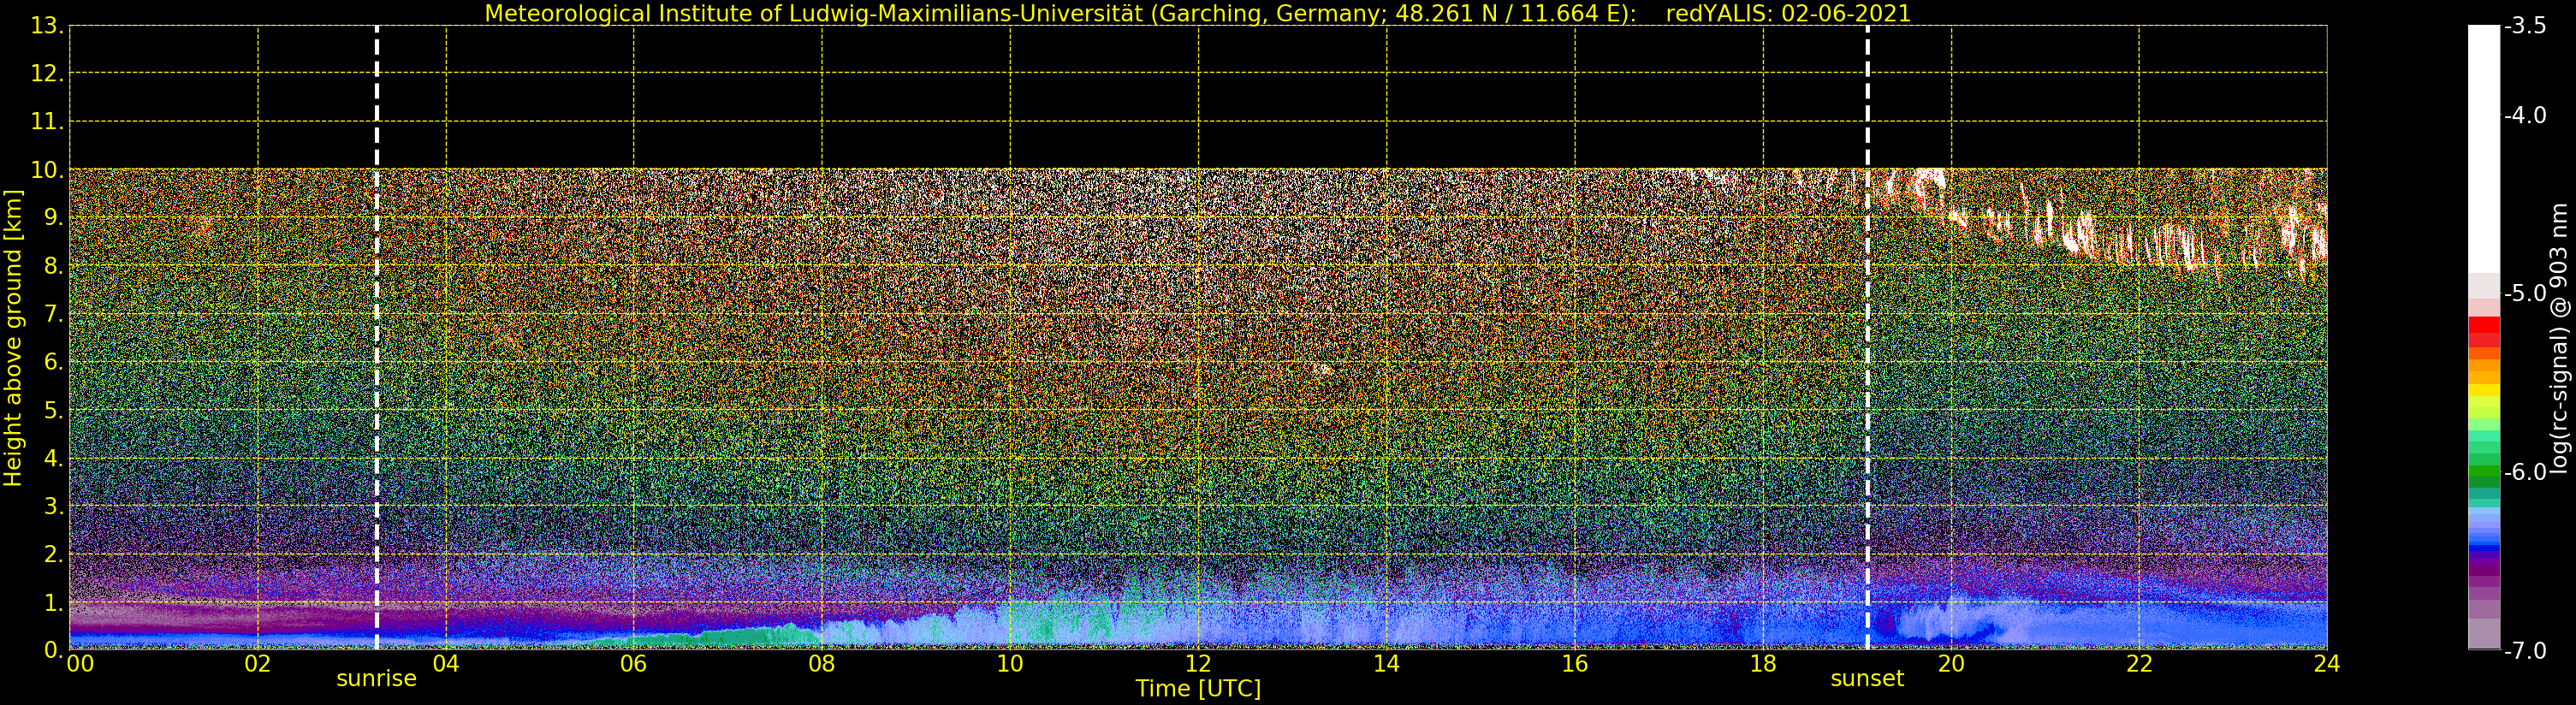Click the "20" time axis tick label

(1951, 665)
